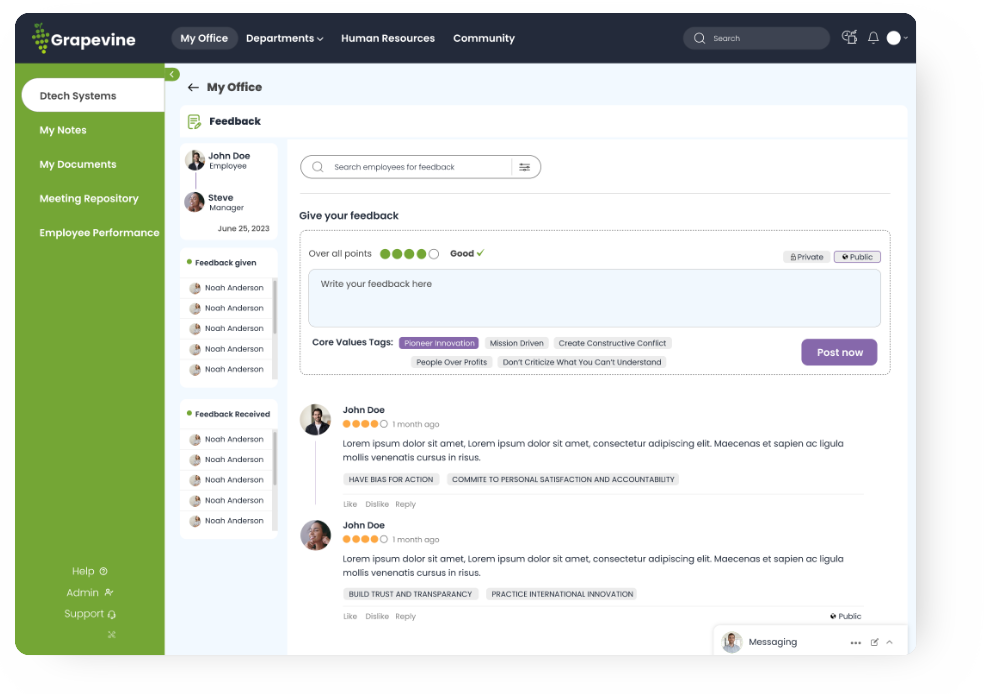Reply to the first John Doe feedback
The height and width of the screenshot is (694, 996).
pyautogui.click(x=405, y=505)
